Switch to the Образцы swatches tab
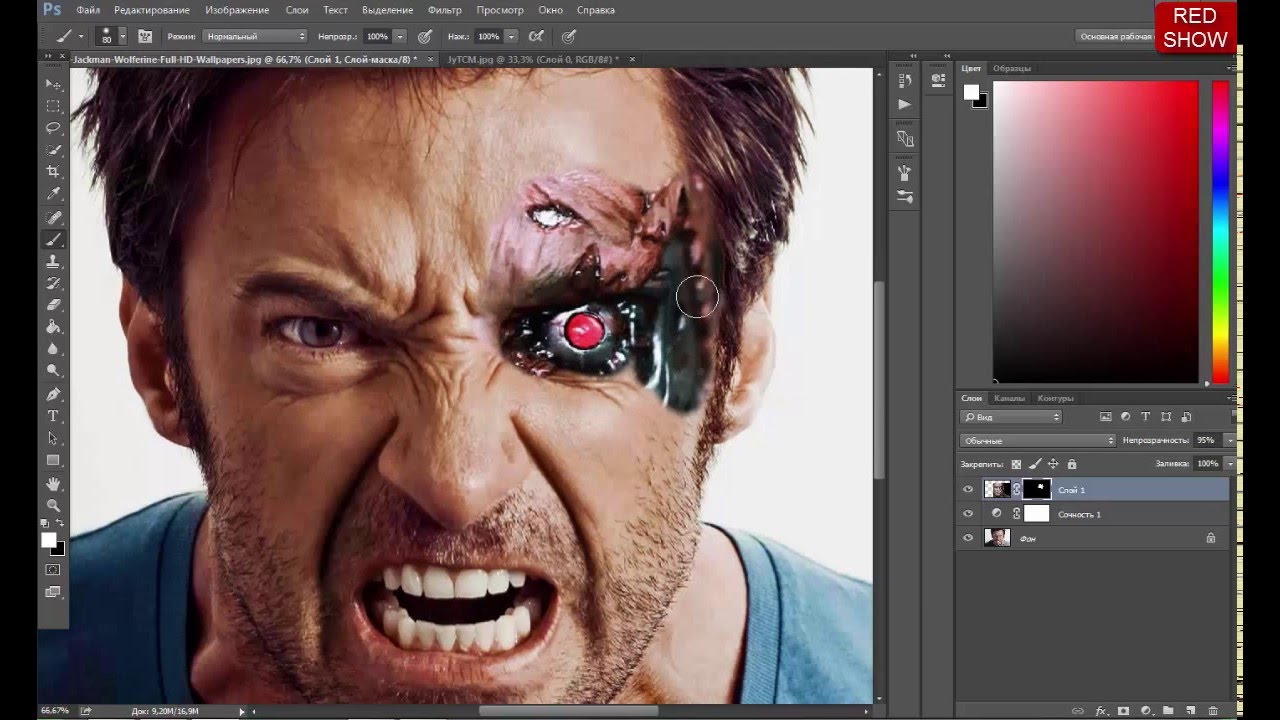1280x720 pixels. 1012,68
